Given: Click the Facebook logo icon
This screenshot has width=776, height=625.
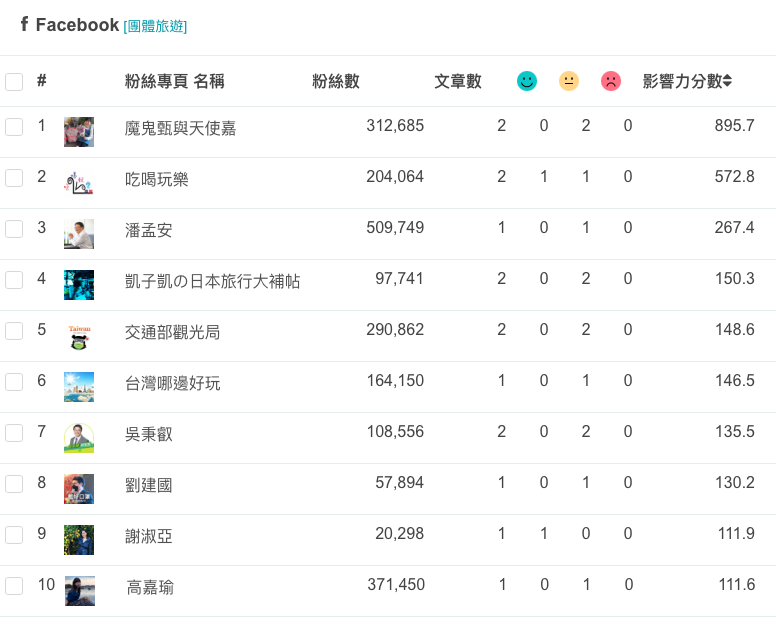Looking at the screenshot, I should click(24, 23).
